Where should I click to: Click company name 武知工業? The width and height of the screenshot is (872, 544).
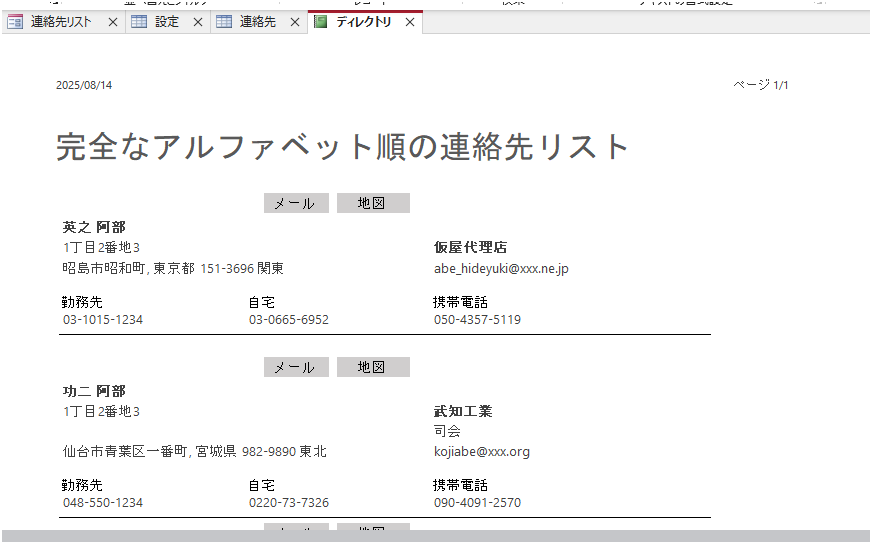(463, 412)
